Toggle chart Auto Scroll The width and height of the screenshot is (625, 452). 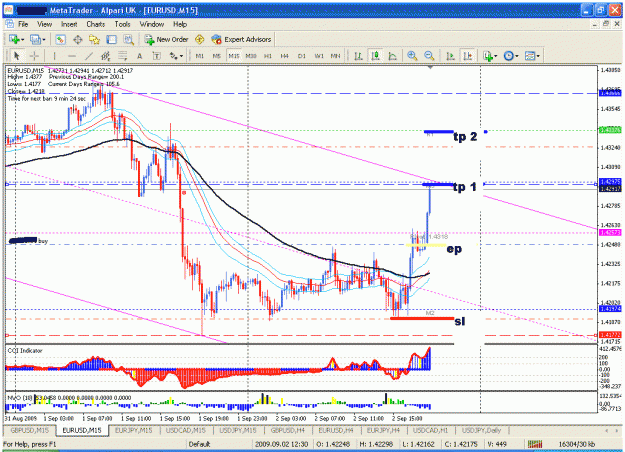click(x=450, y=56)
